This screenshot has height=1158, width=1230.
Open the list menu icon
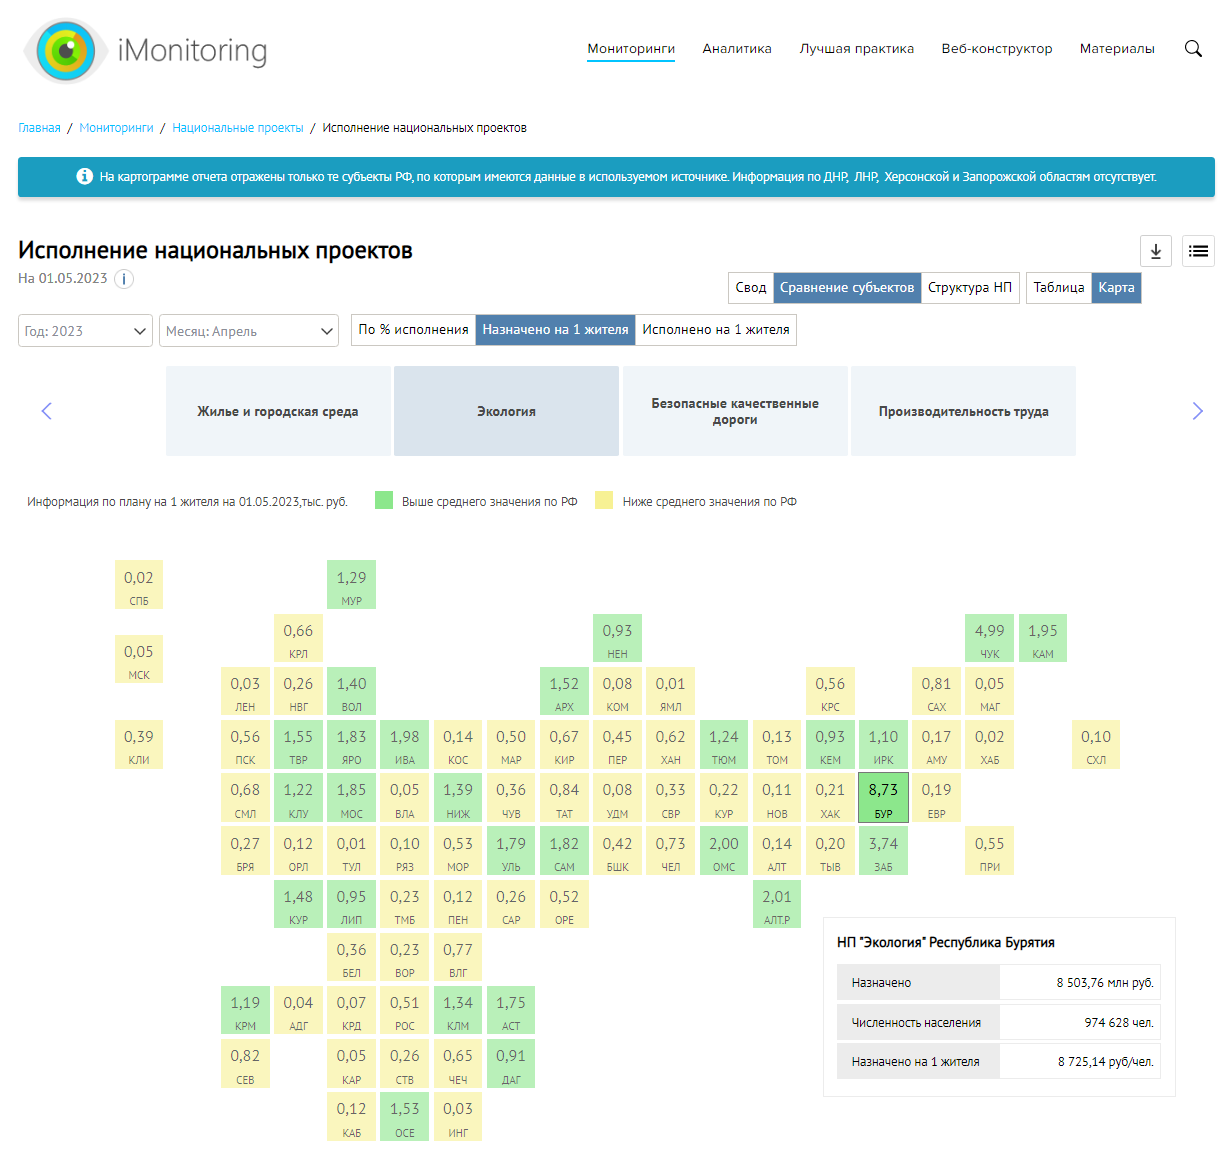(1198, 251)
